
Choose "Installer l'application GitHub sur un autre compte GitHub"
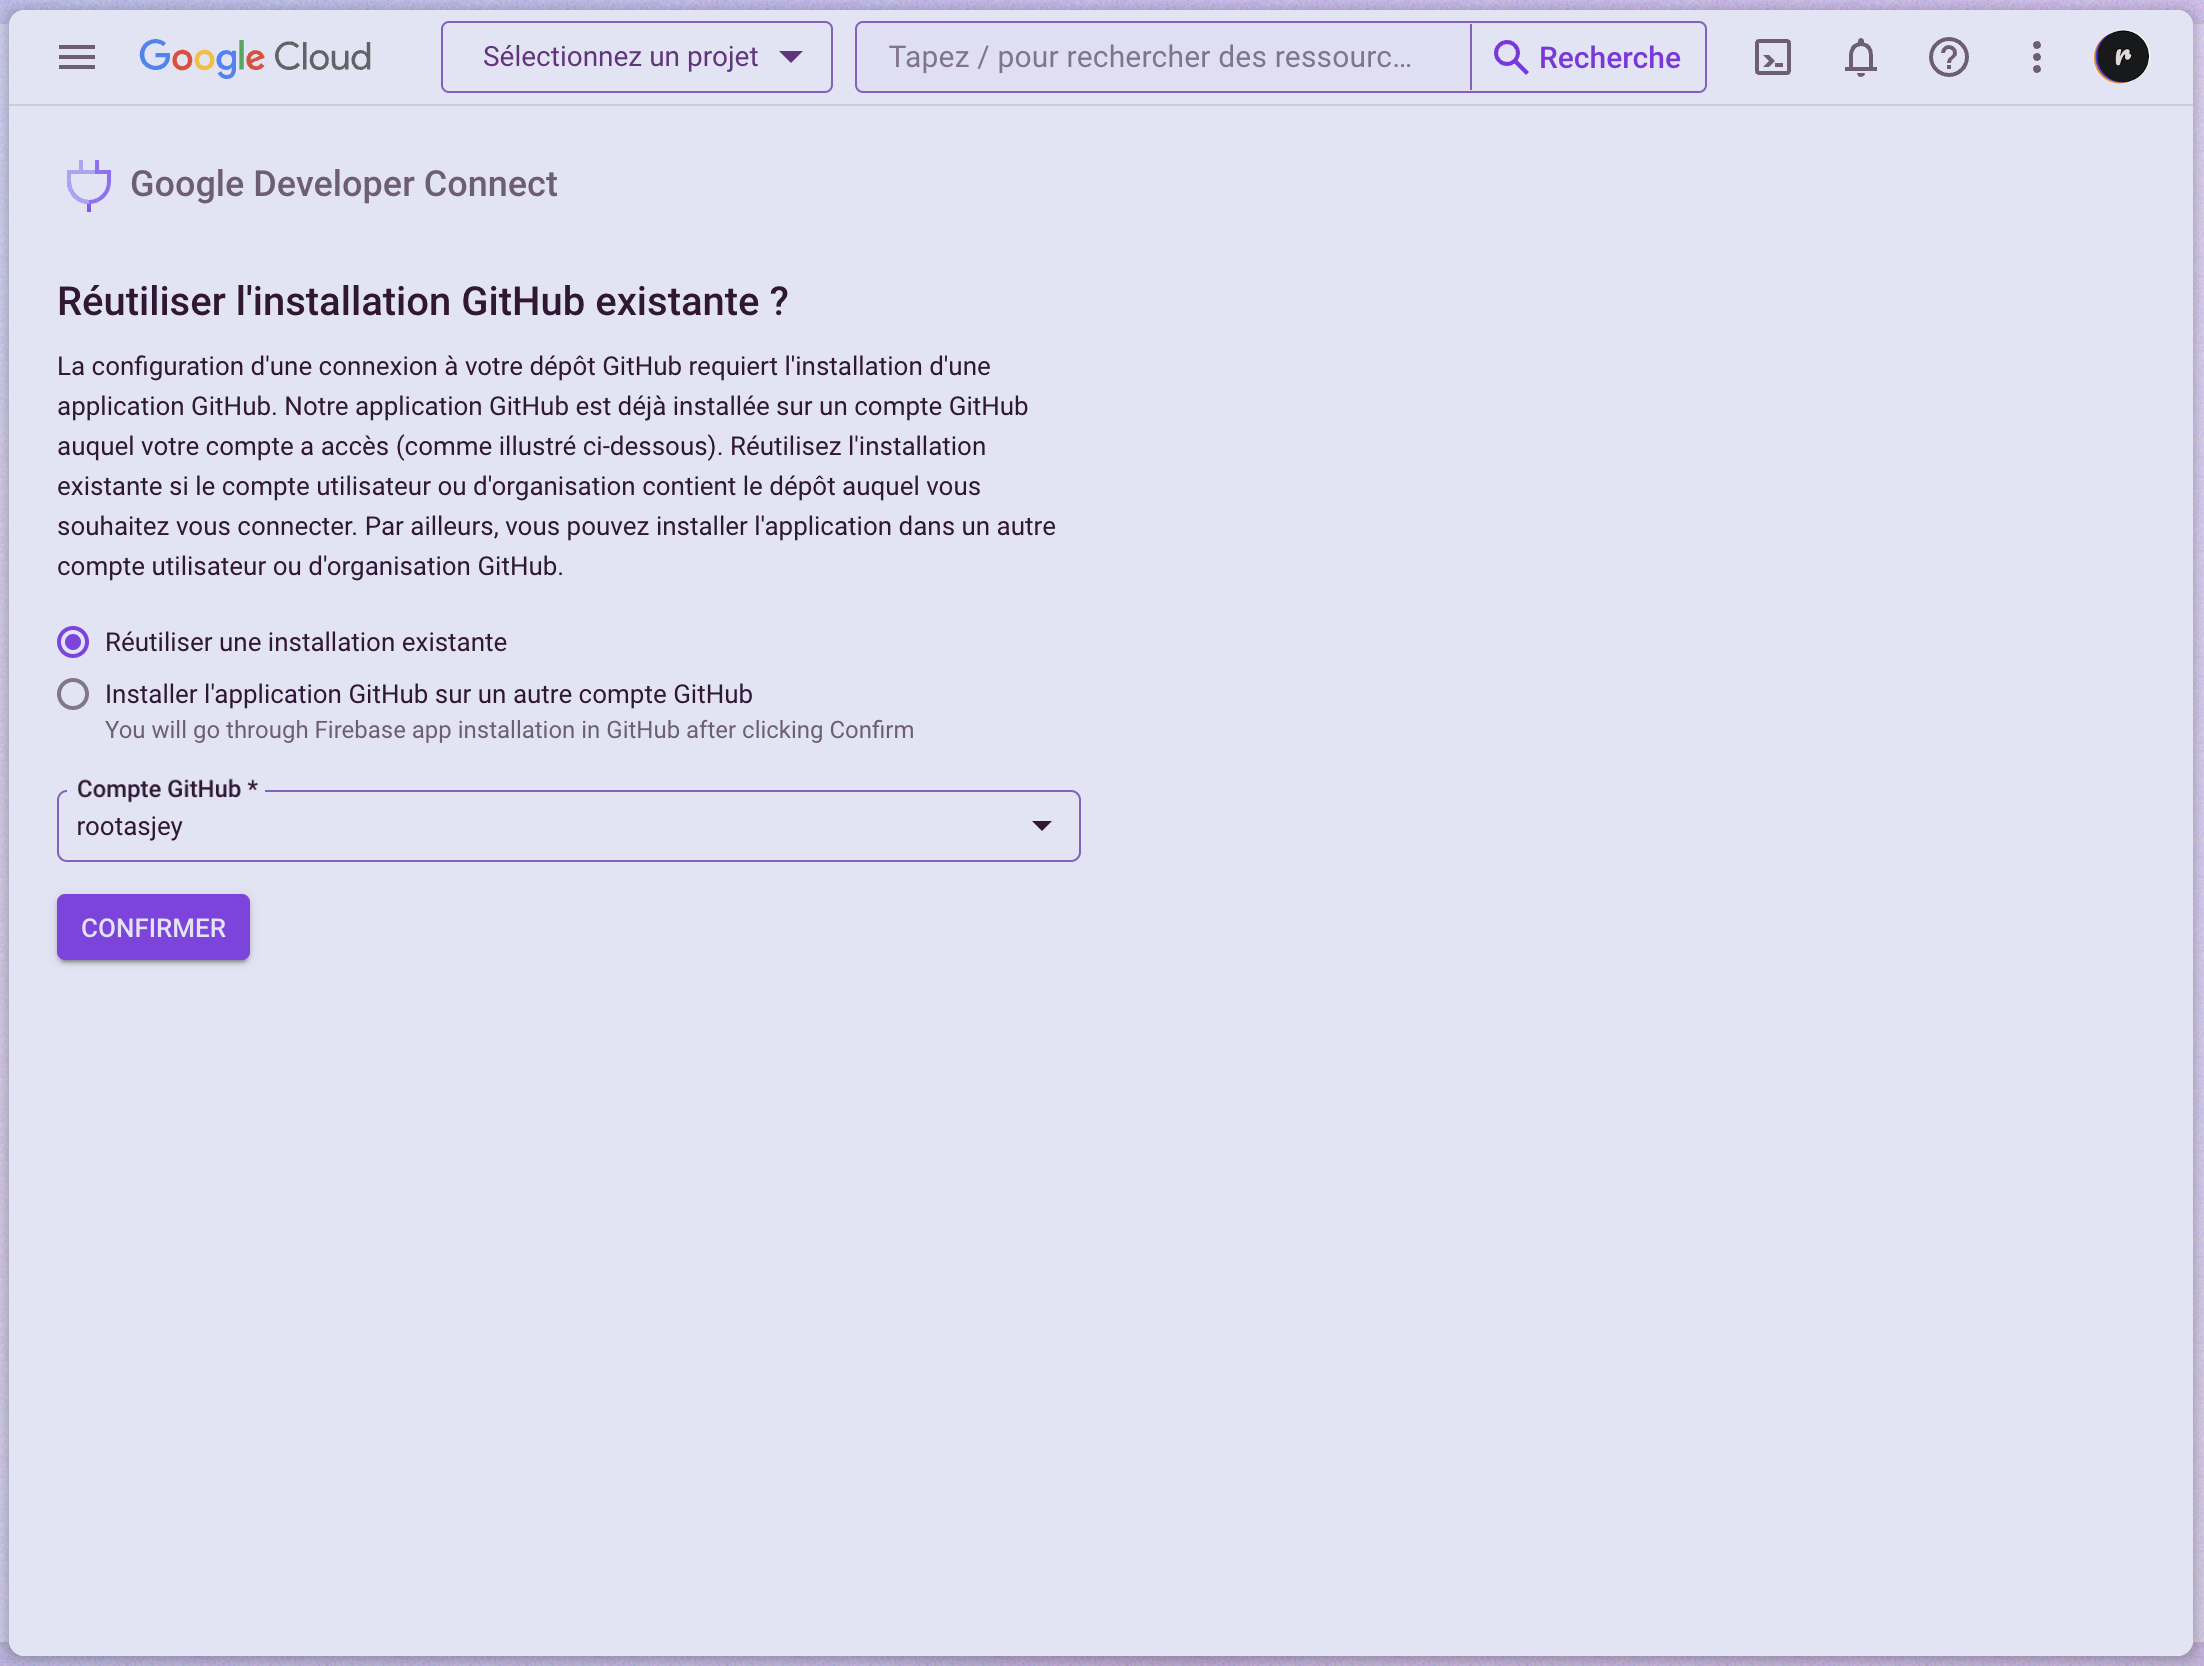pos(429,694)
